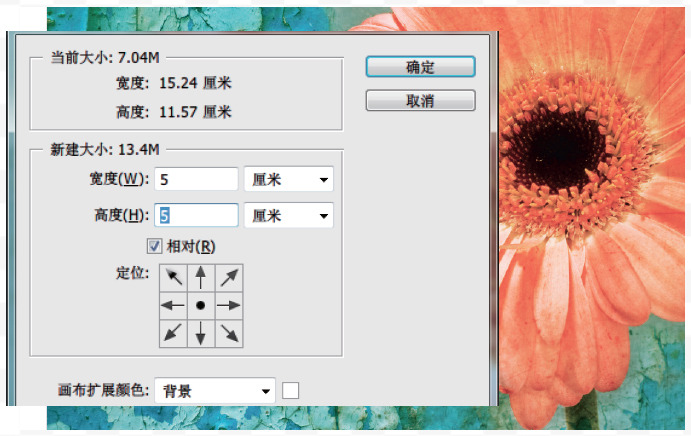Uncheck the 相对(R) checkbox
Image resolution: width=691 pixels, height=436 pixels.
154,246
